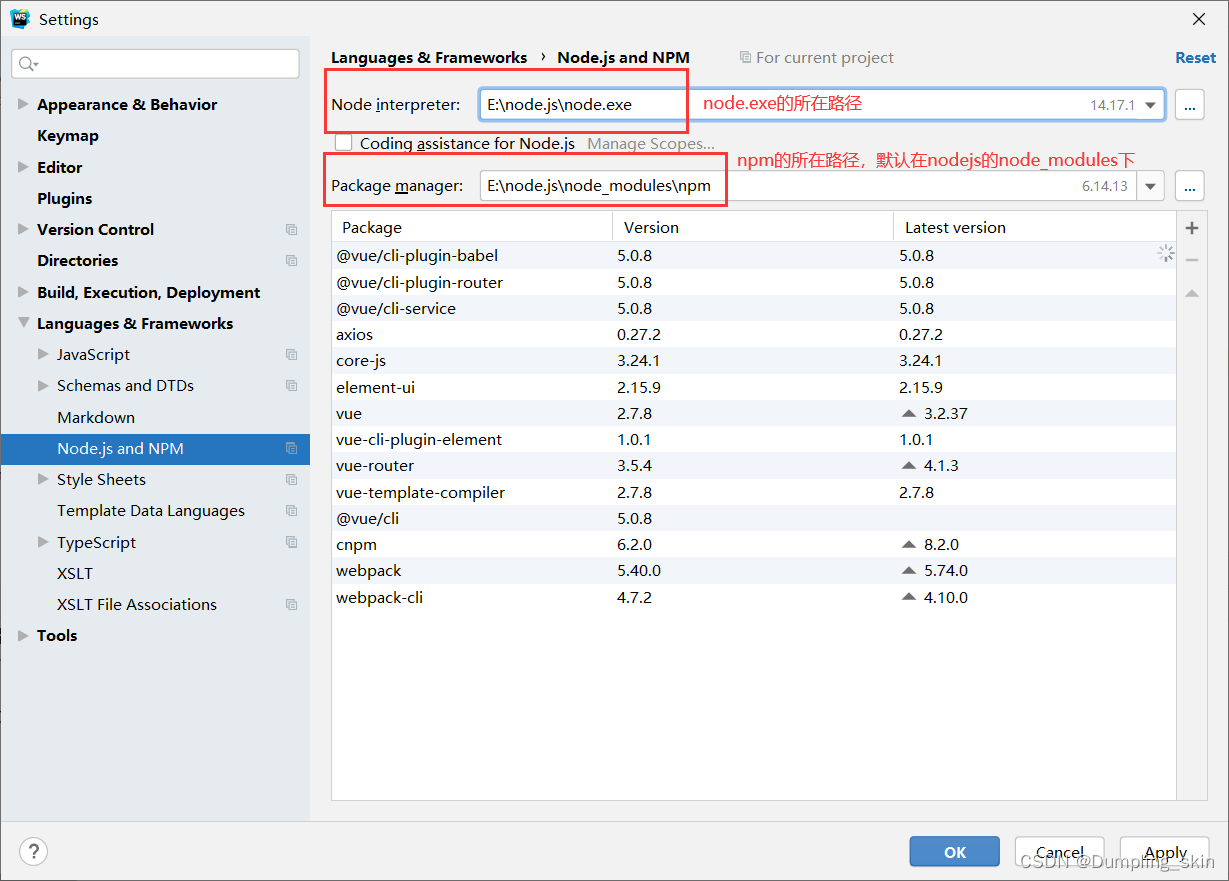Click upgrade arrow next to vue-router 4.1.3
This screenshot has height=881, width=1229.
coord(908,466)
